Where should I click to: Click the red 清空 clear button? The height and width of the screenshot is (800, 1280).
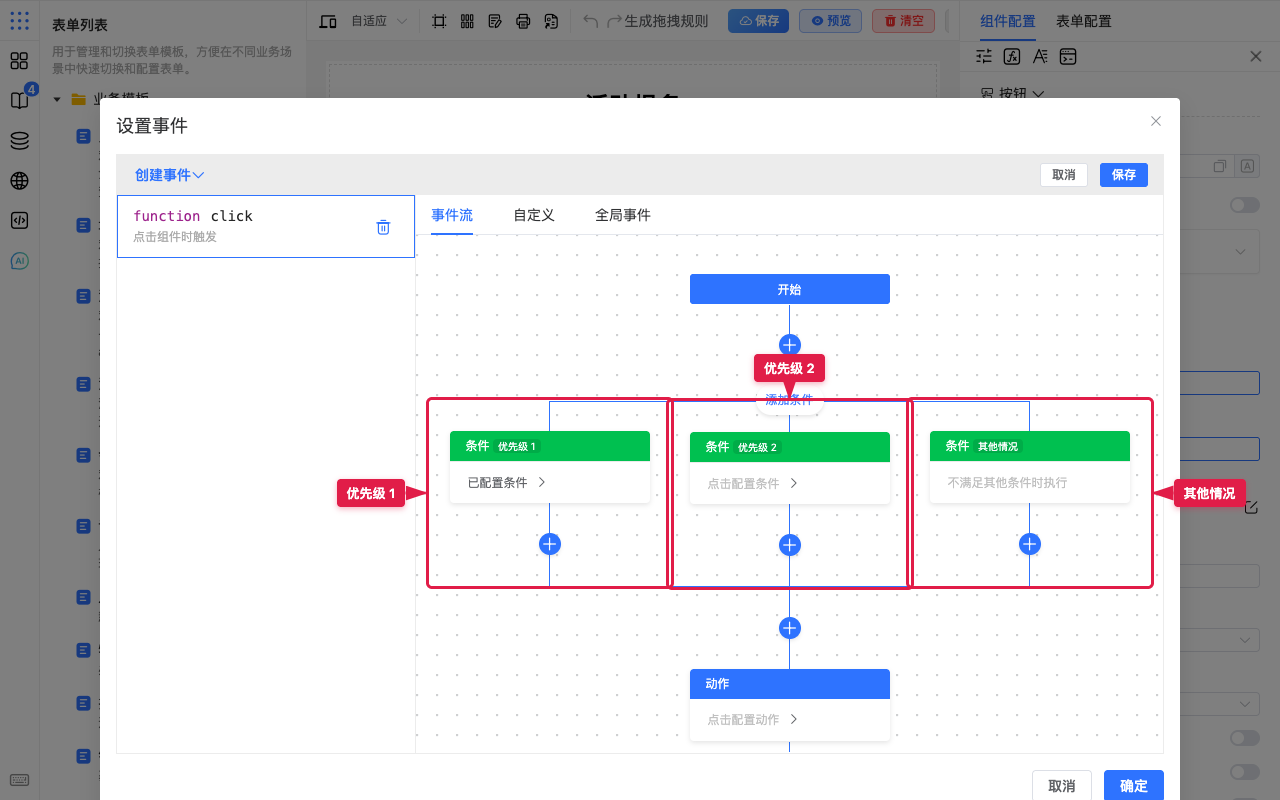click(x=903, y=21)
